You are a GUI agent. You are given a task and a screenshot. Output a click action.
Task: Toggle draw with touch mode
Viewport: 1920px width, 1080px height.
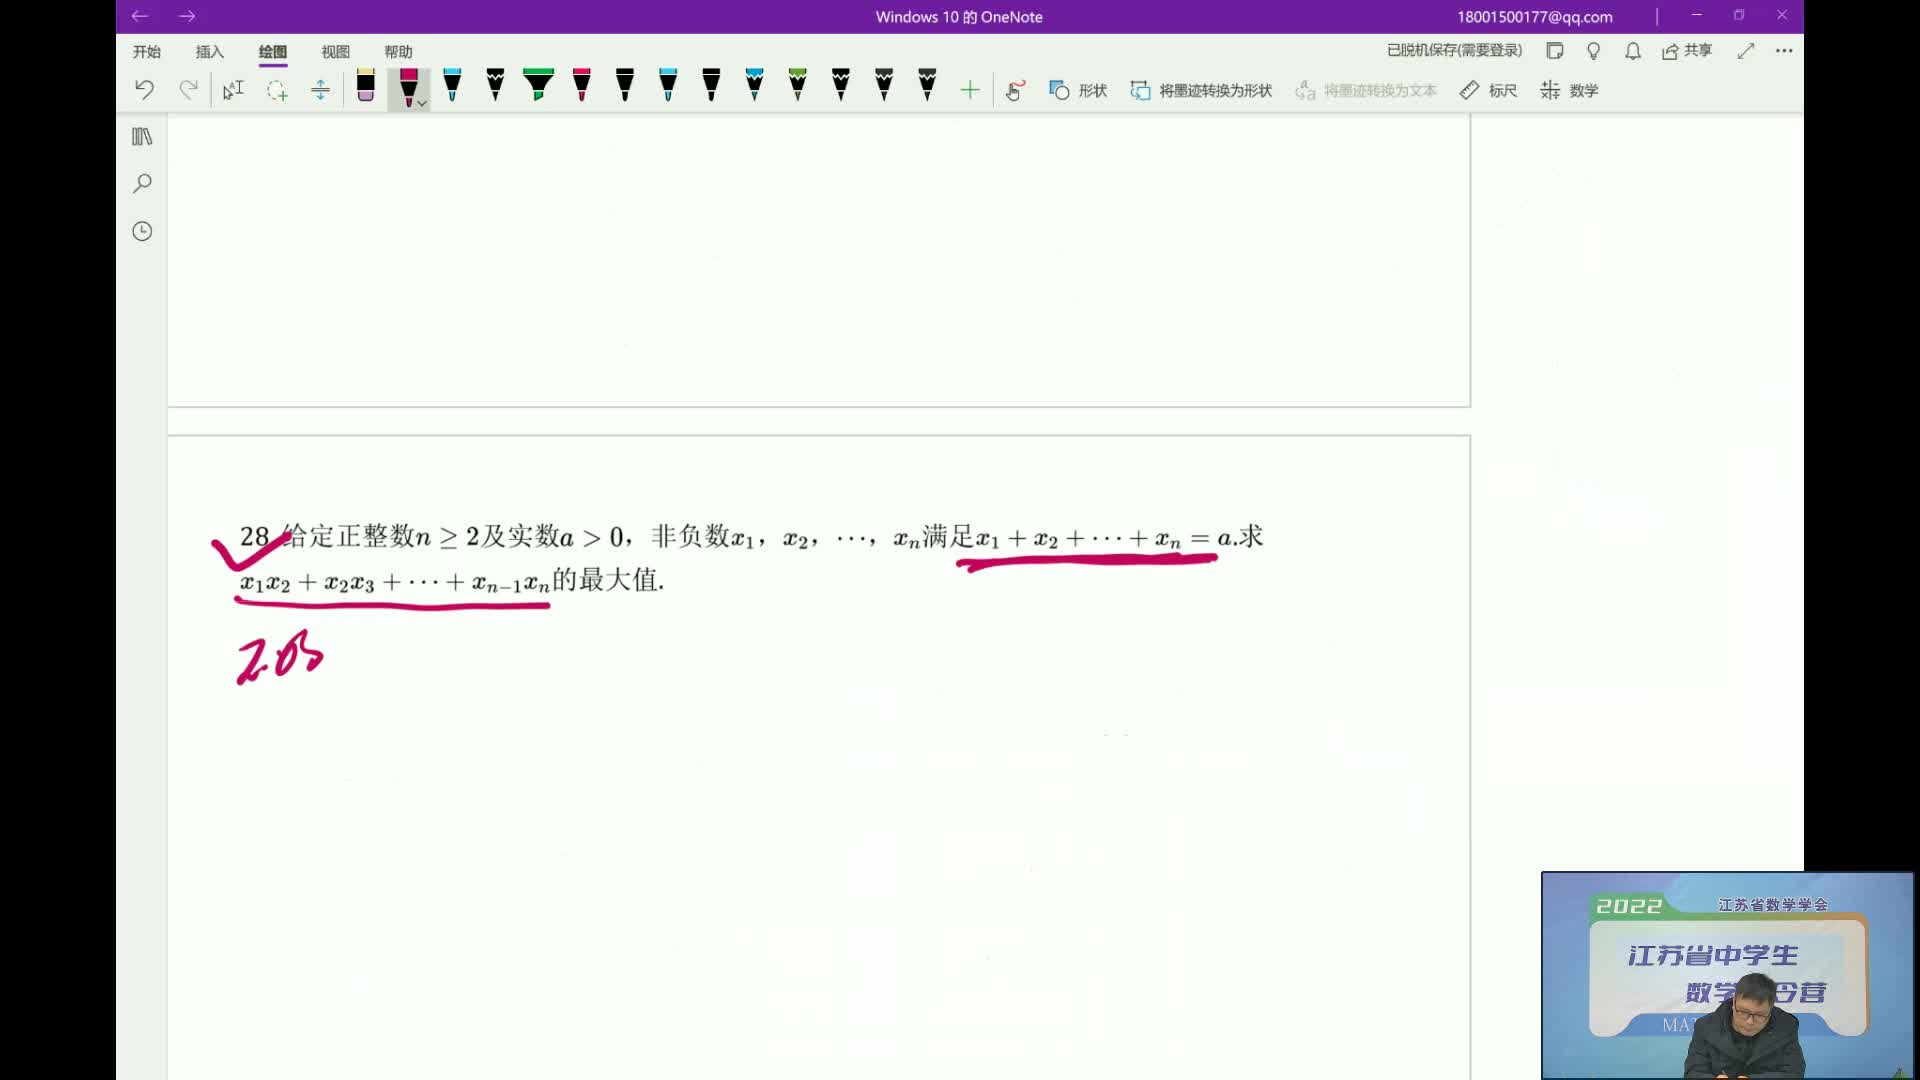(1014, 90)
